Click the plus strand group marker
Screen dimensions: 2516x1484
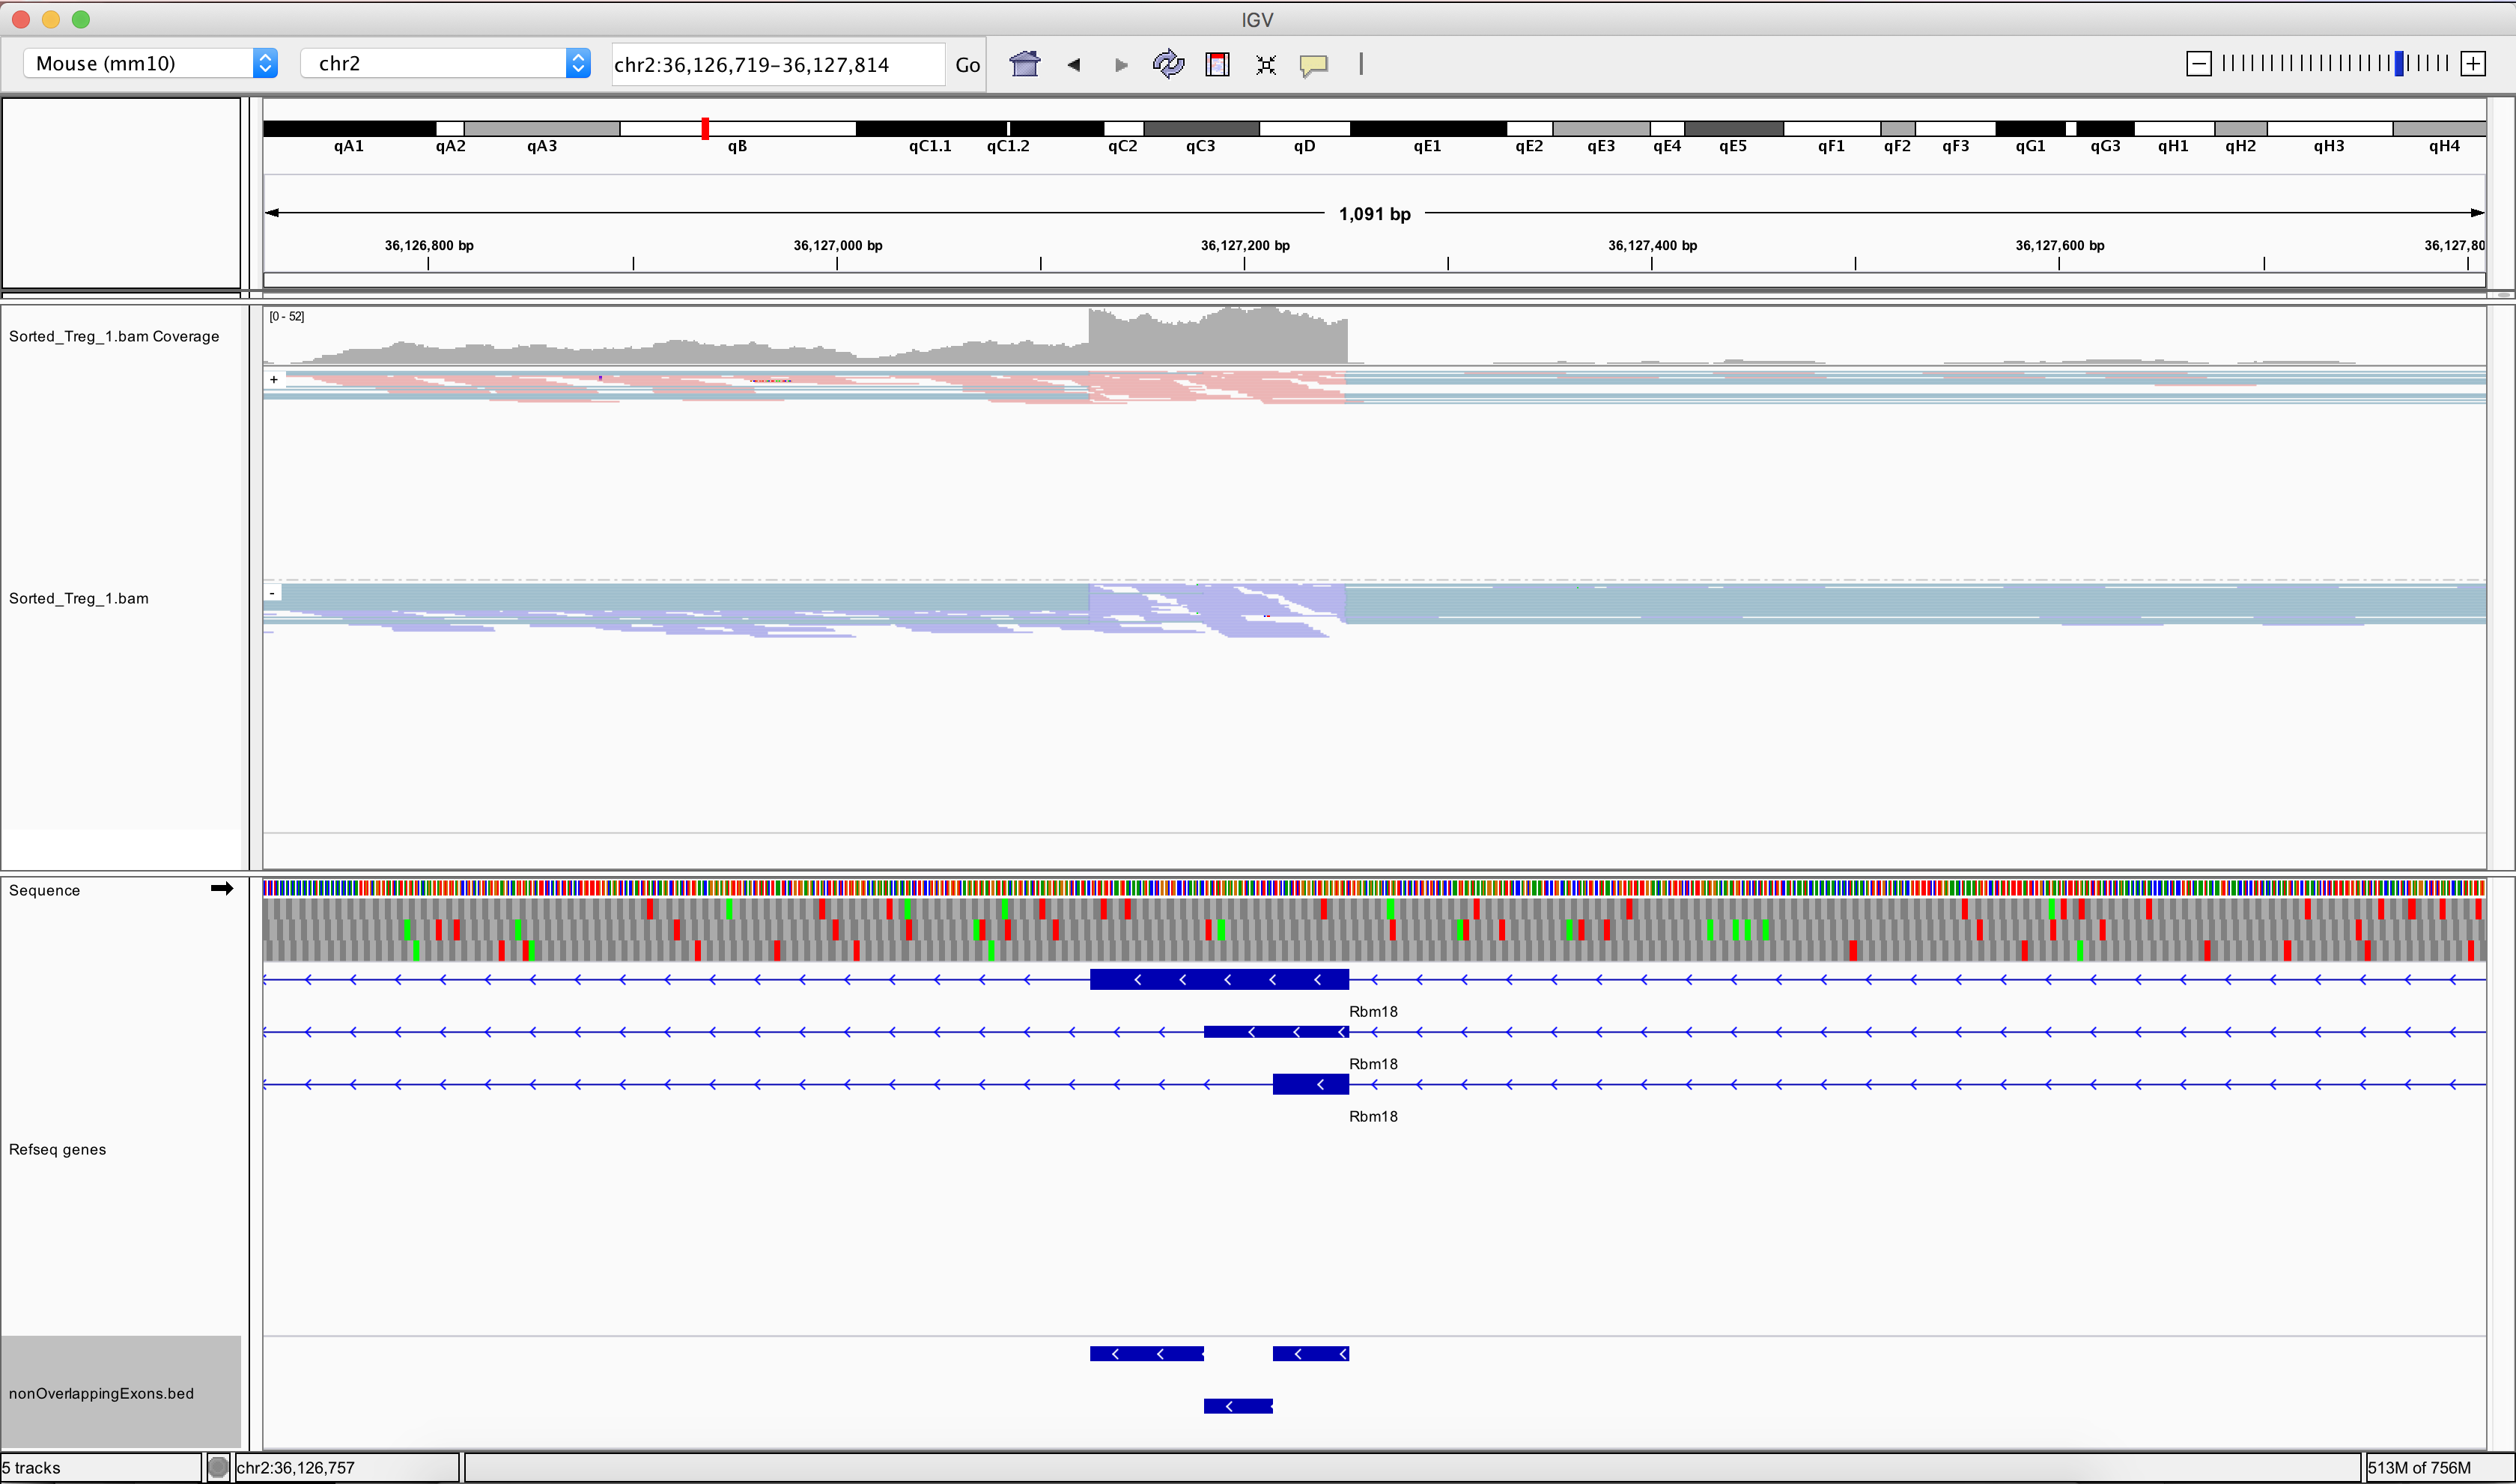pyautogui.click(x=273, y=379)
